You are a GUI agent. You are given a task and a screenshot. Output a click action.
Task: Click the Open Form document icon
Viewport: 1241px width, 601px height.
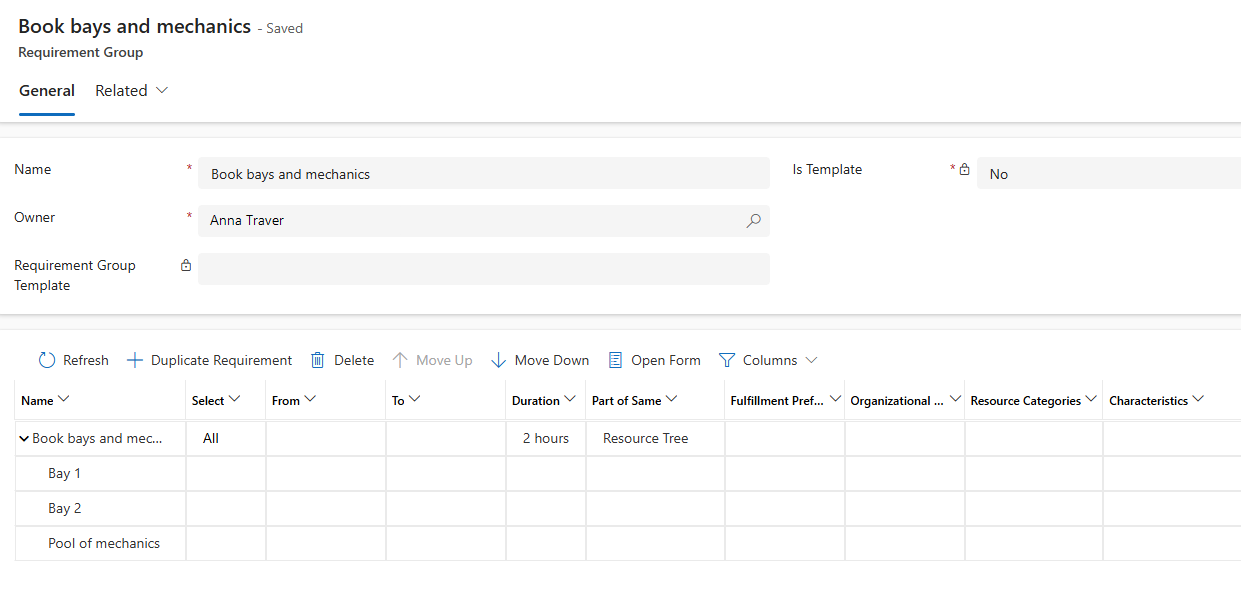click(x=615, y=360)
